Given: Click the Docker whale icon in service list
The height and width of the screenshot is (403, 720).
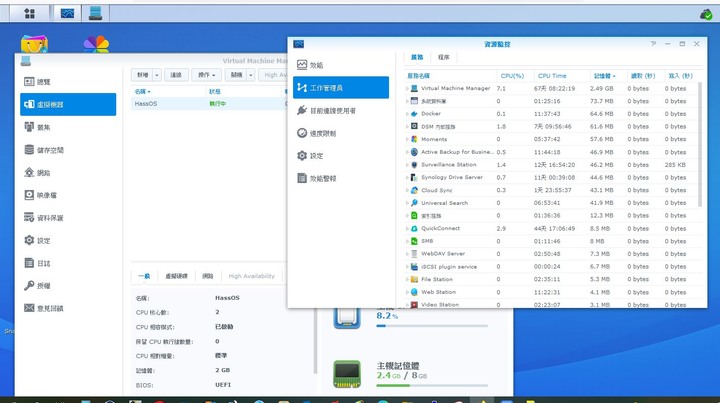Looking at the screenshot, I should (414, 113).
